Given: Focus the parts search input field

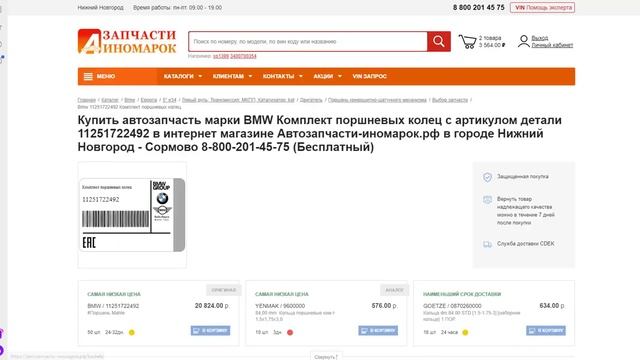Looking at the screenshot, I should 308,41.
